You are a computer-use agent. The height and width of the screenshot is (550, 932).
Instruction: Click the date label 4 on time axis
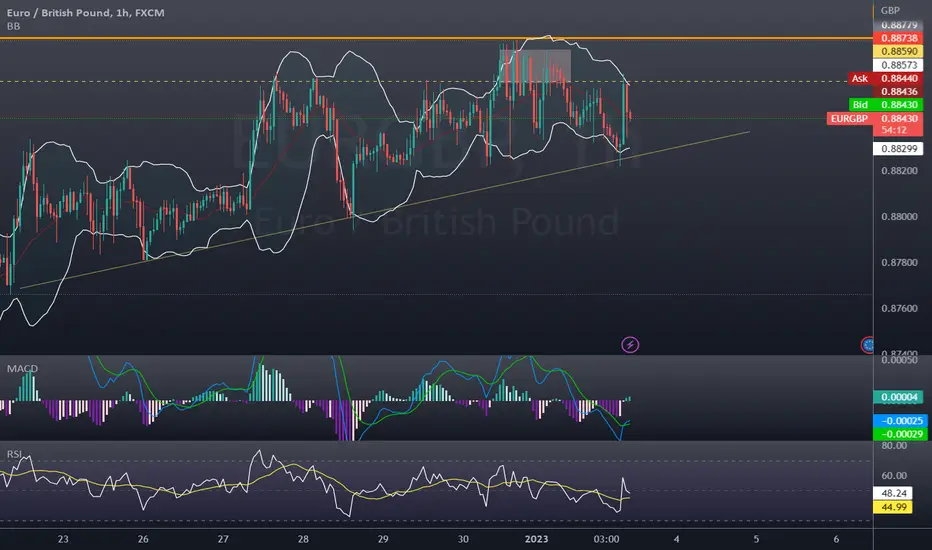tap(676, 539)
